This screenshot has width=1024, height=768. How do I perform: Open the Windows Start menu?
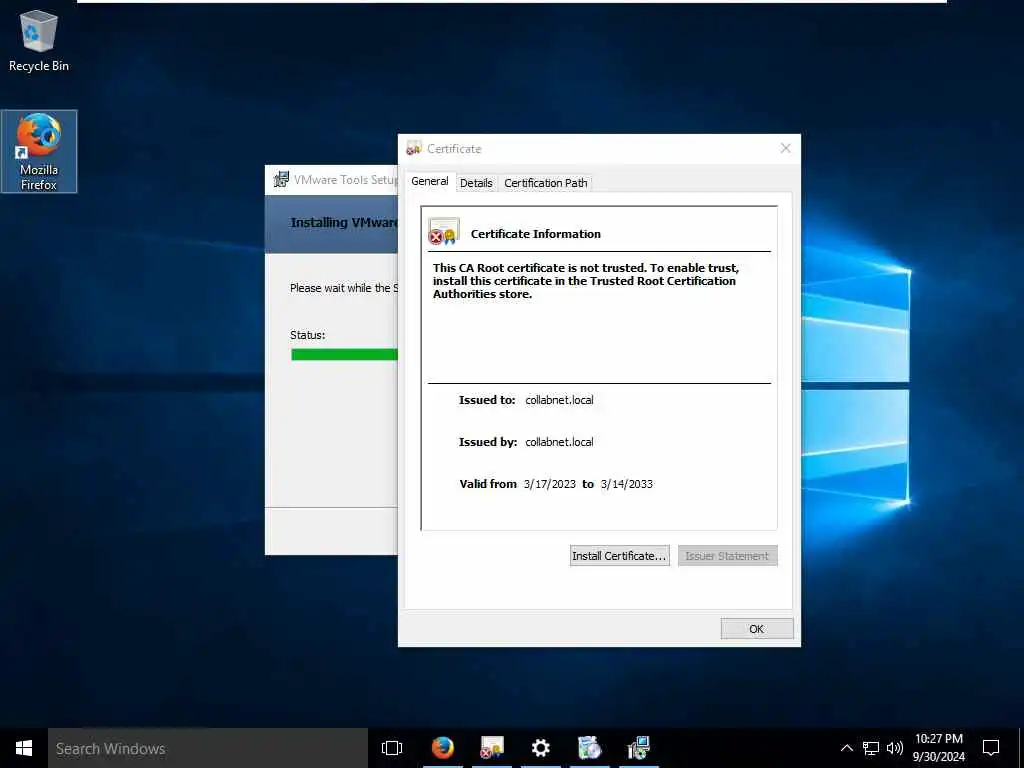click(x=24, y=748)
